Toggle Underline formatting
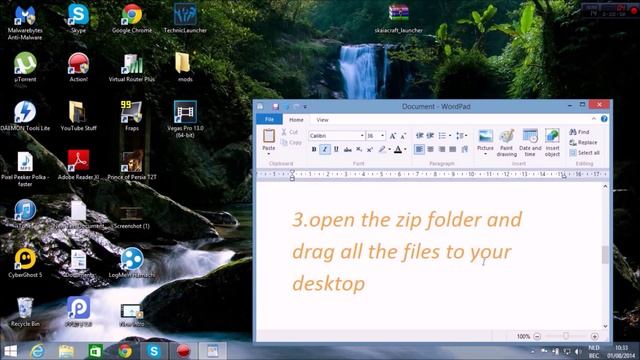640x360 pixels. coord(336,149)
